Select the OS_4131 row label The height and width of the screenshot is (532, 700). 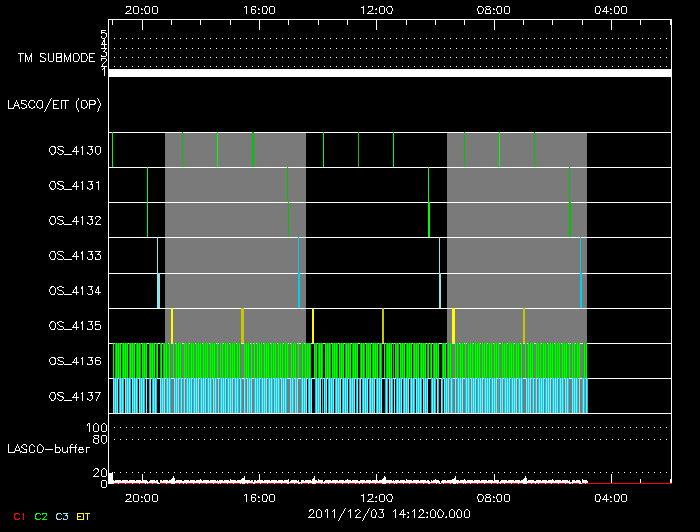point(75,186)
